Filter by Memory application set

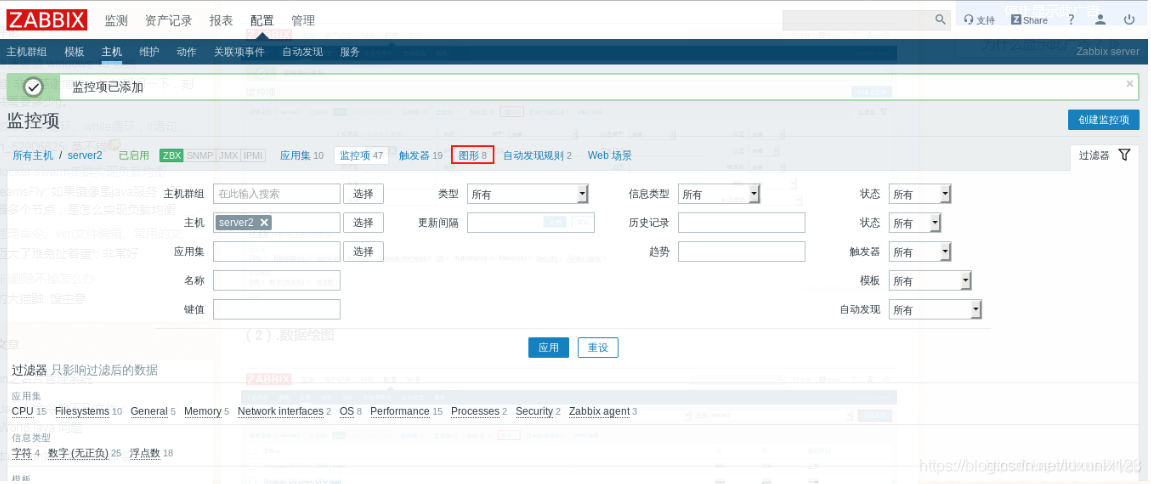coord(203,411)
